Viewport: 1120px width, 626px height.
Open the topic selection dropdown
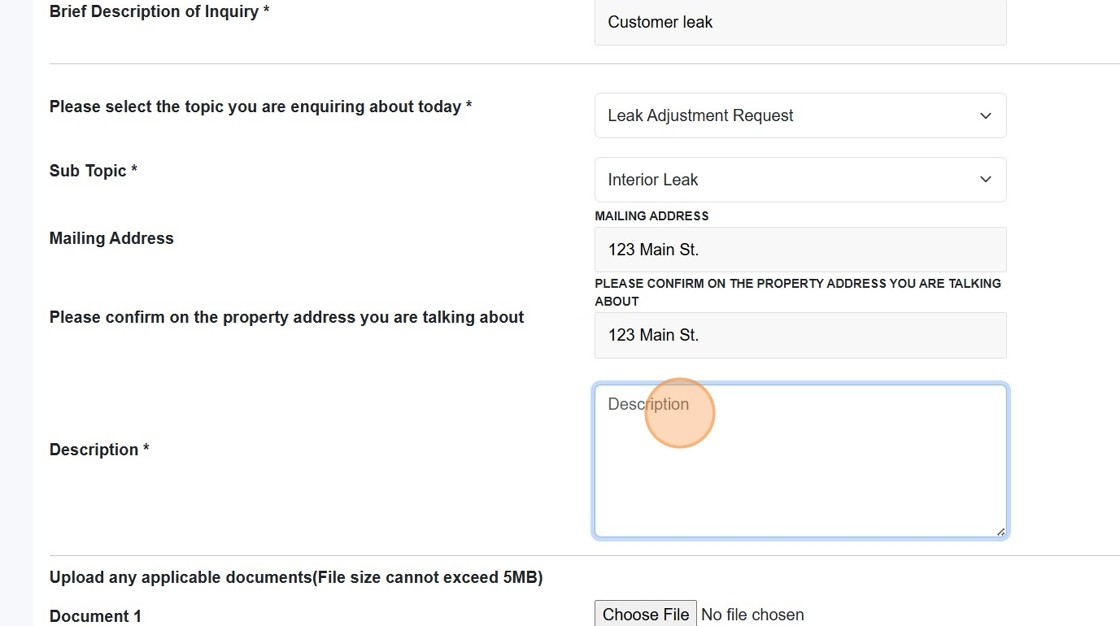coord(799,115)
